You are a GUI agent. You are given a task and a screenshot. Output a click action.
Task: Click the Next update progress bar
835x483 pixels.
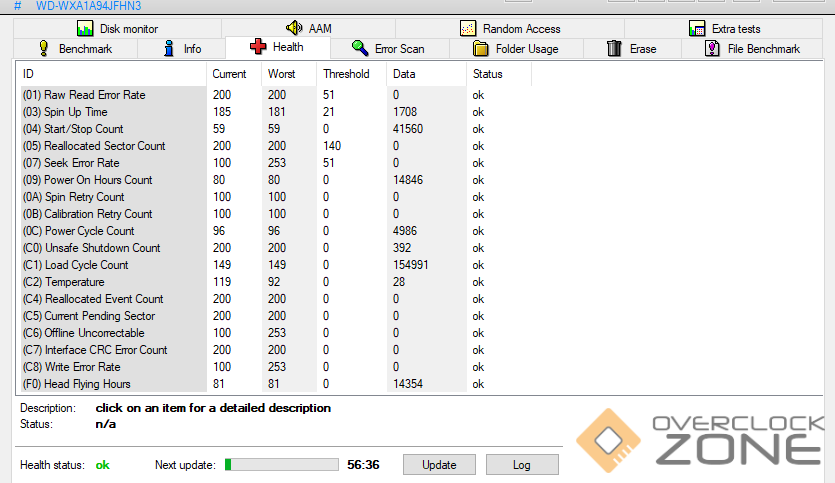(282, 465)
